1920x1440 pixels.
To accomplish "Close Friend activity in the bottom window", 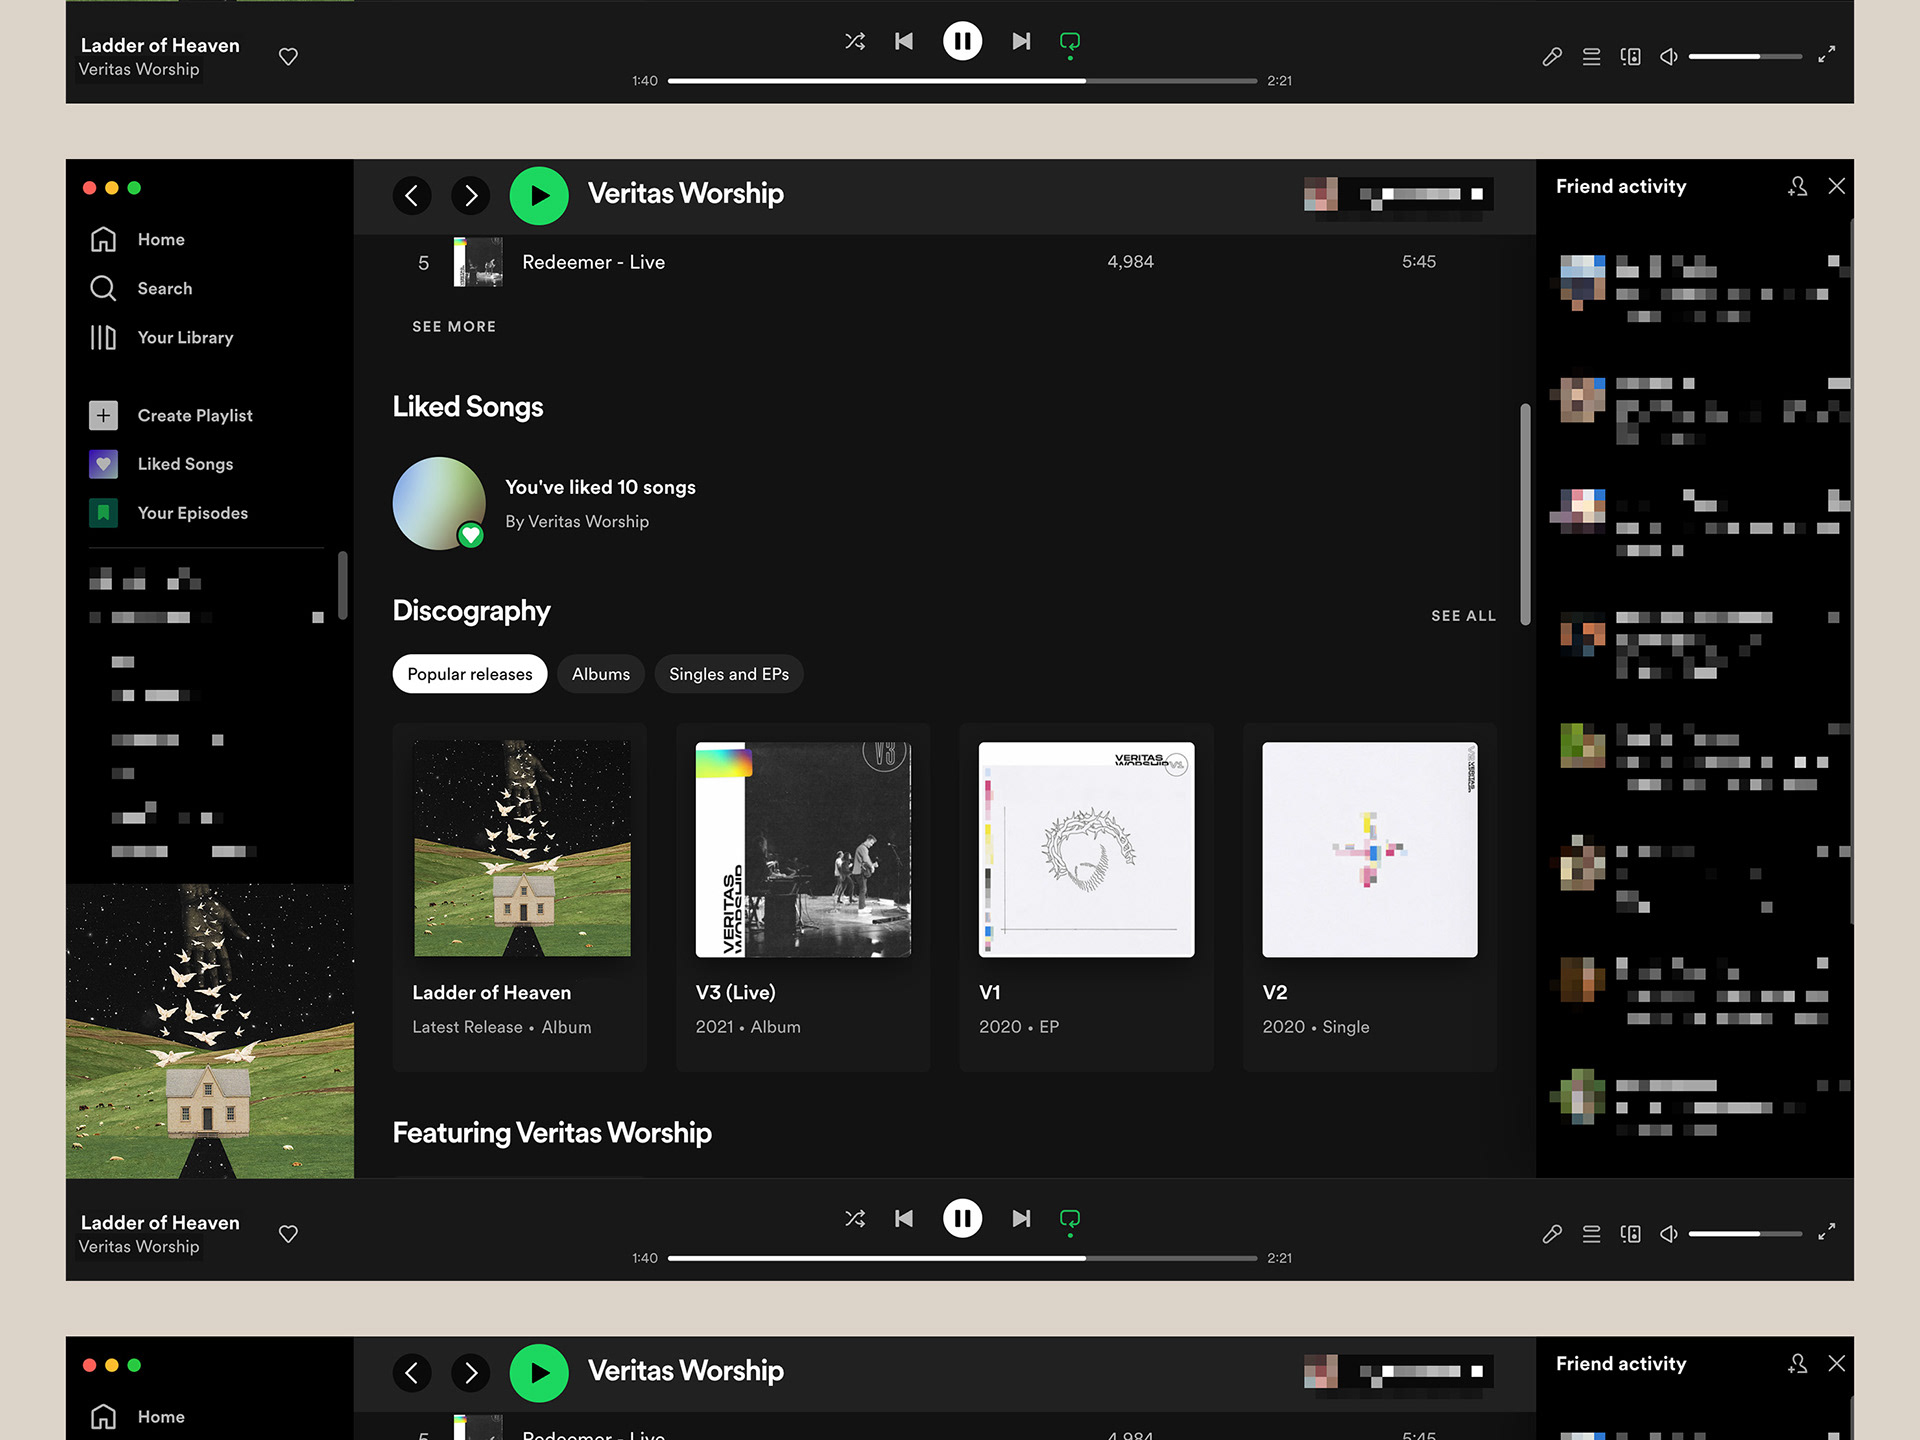I will coord(1837,1364).
